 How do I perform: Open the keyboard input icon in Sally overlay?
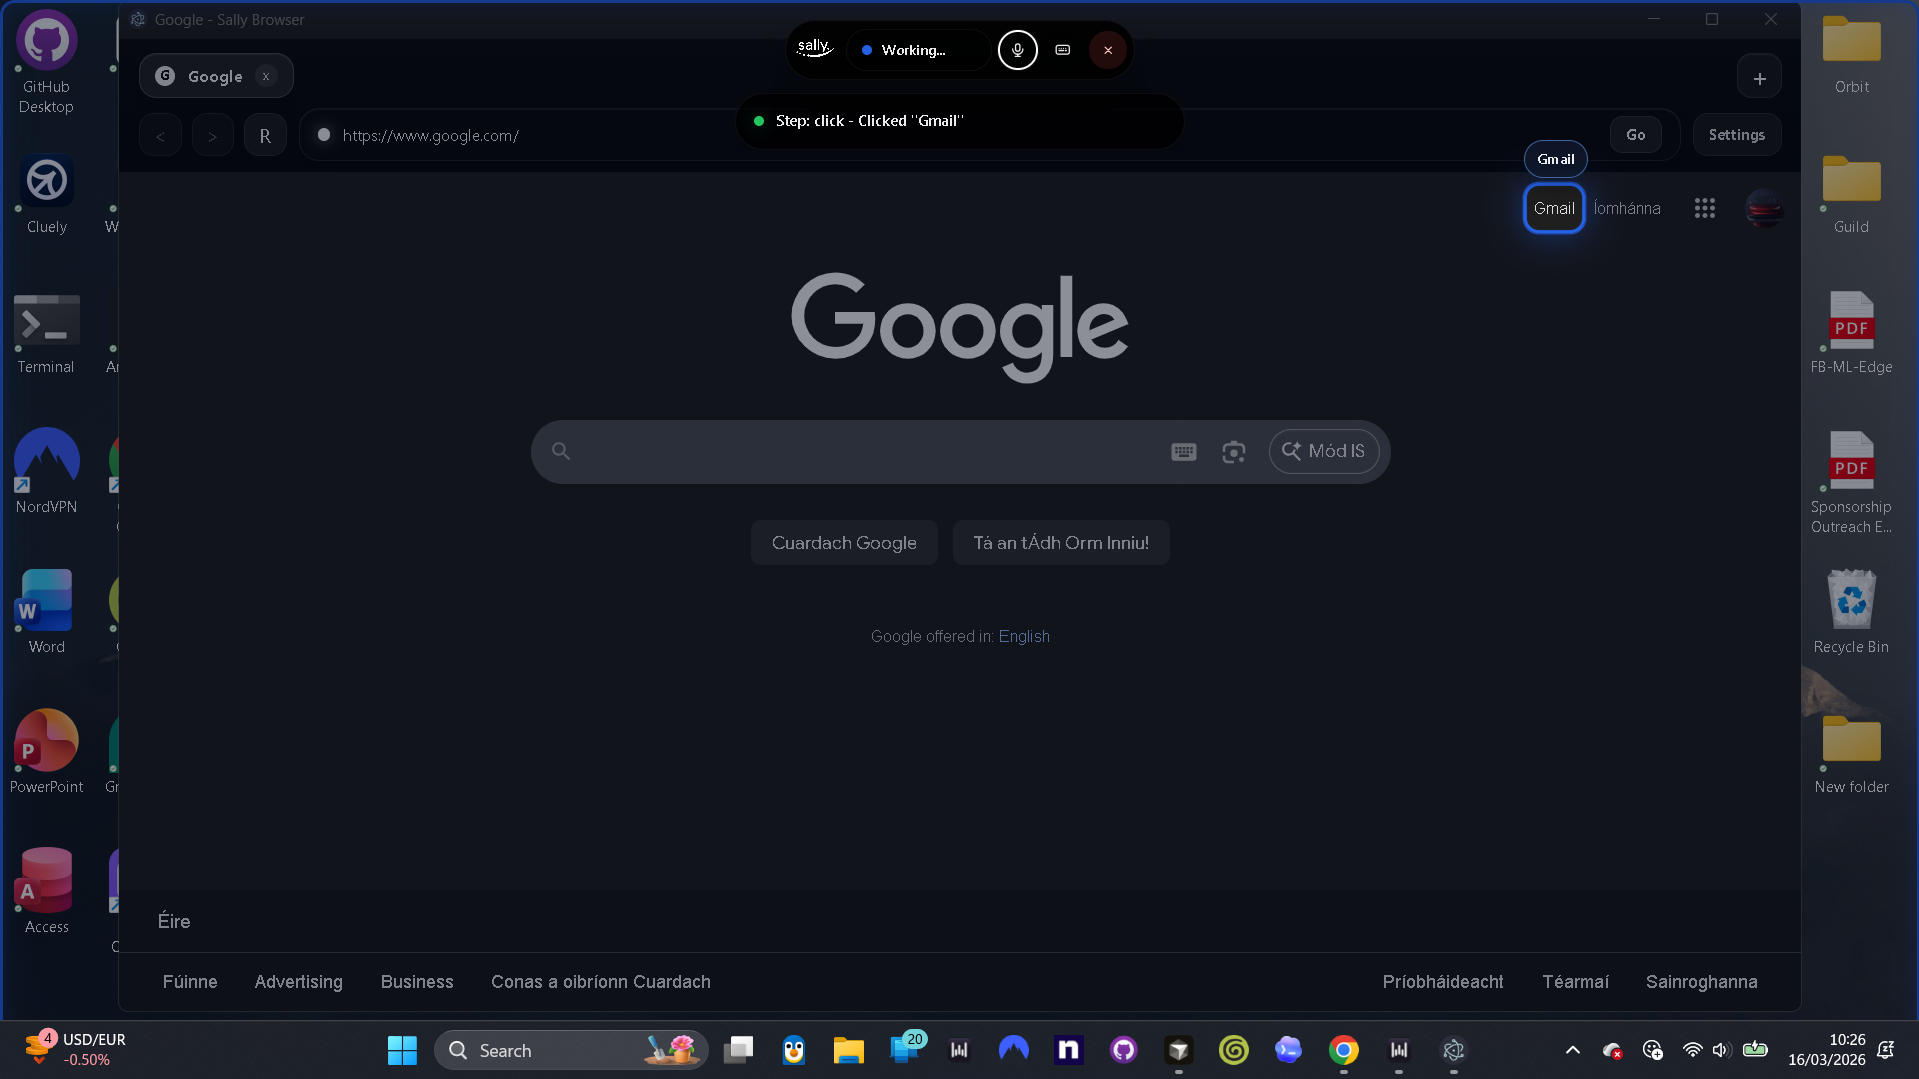pos(1063,50)
